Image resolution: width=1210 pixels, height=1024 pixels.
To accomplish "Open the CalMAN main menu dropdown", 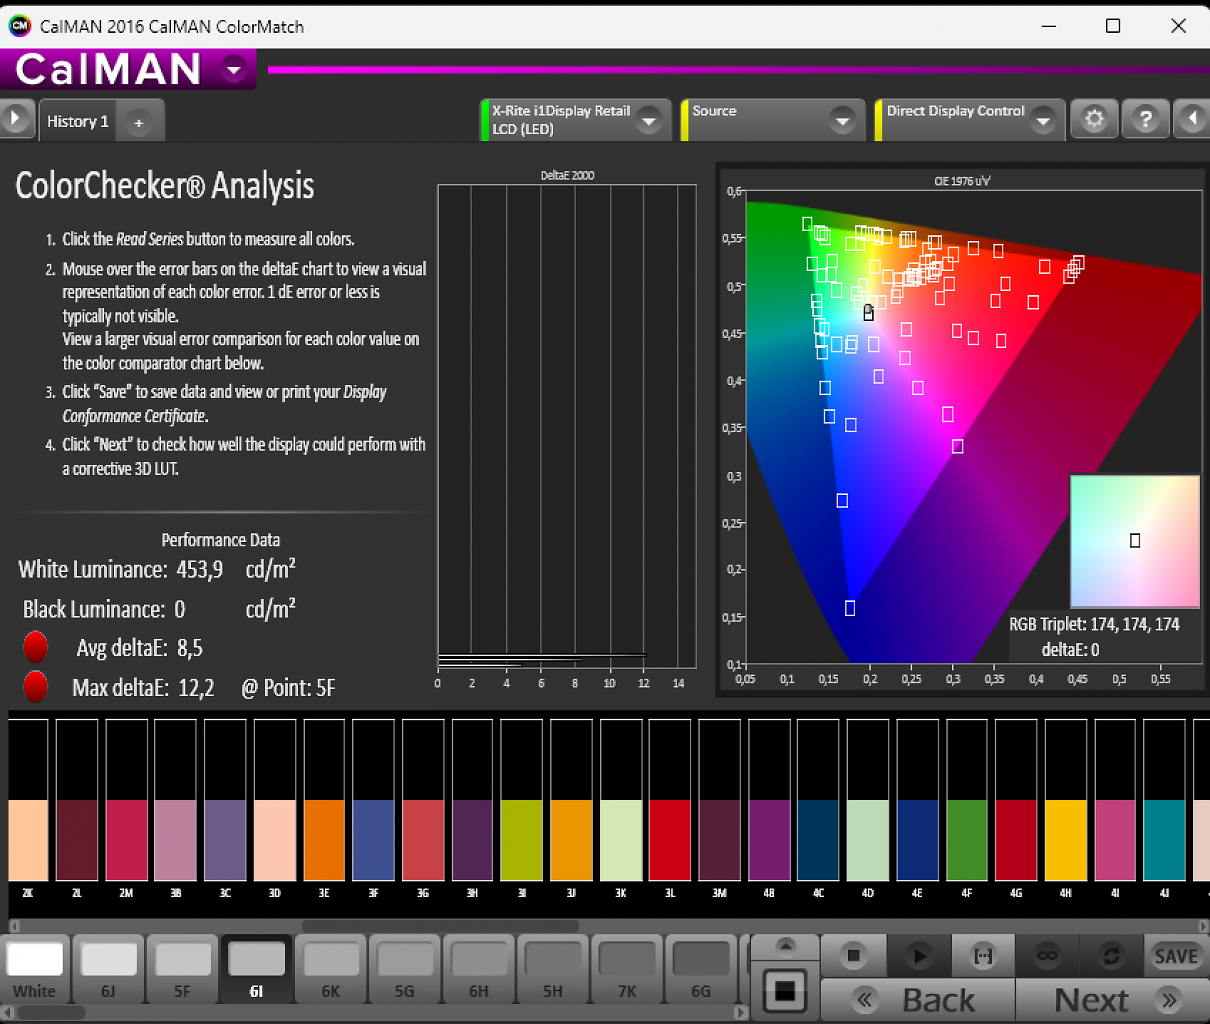I will 234,69.
